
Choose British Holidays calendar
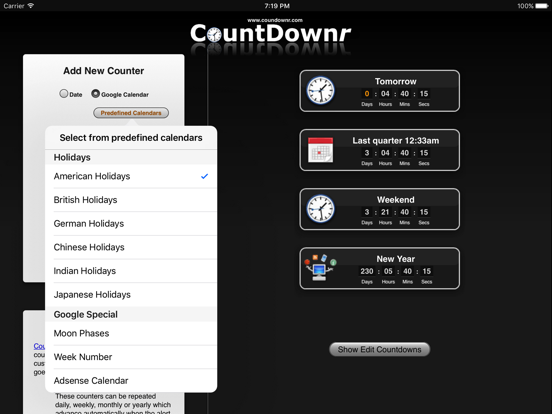pos(131,200)
